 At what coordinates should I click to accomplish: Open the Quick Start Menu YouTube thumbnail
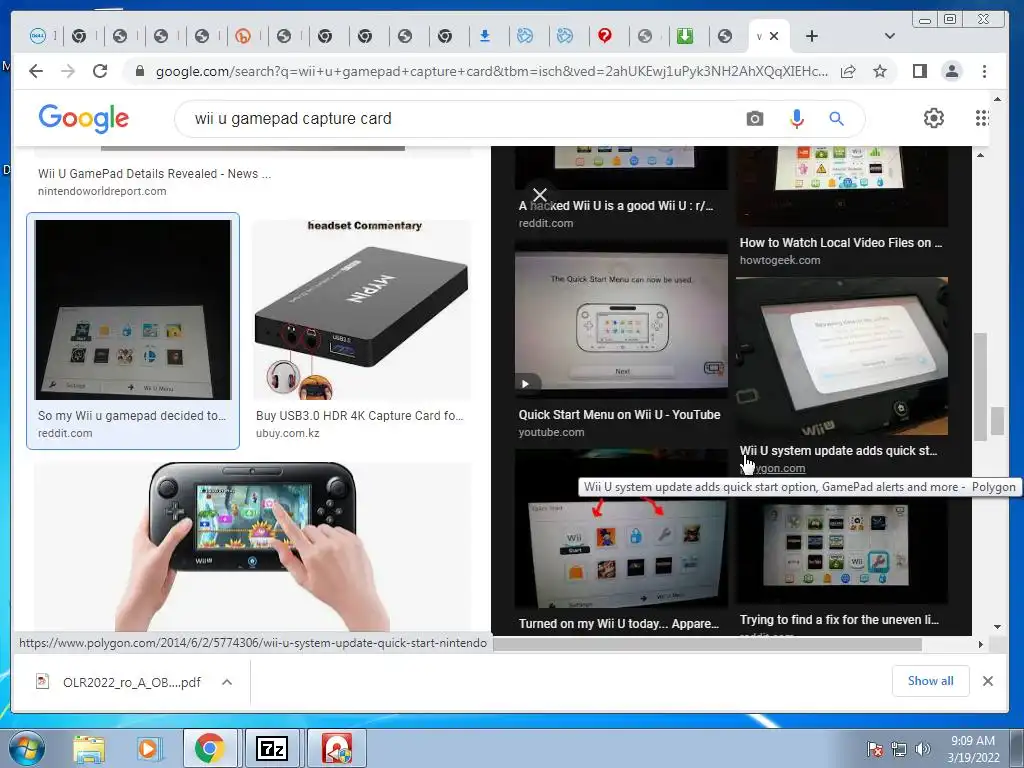point(621,321)
